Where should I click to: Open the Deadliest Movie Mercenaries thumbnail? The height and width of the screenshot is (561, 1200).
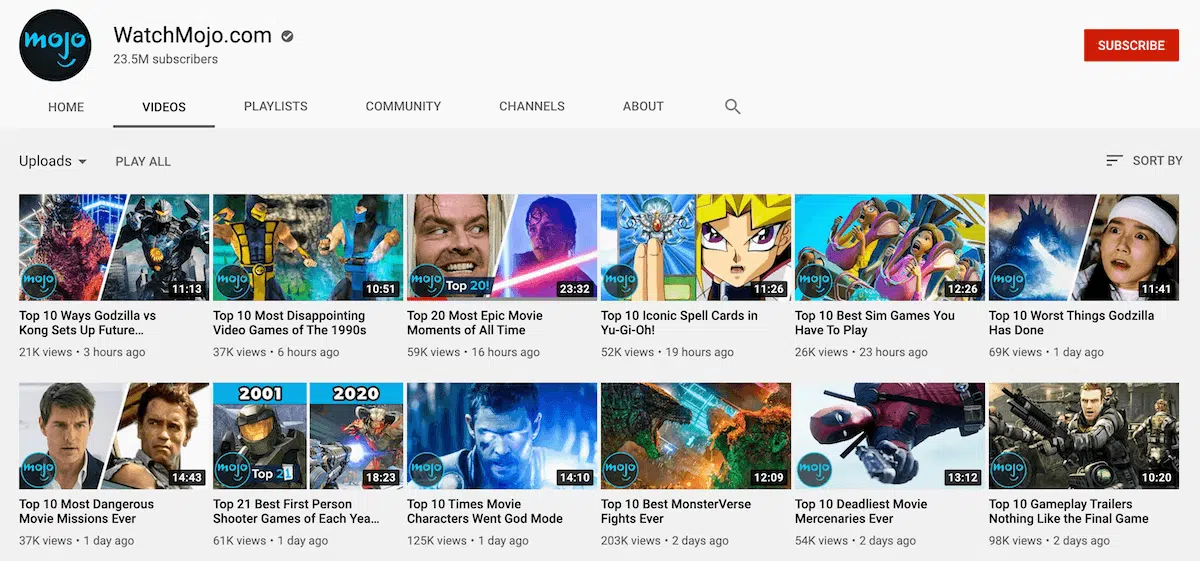890,436
